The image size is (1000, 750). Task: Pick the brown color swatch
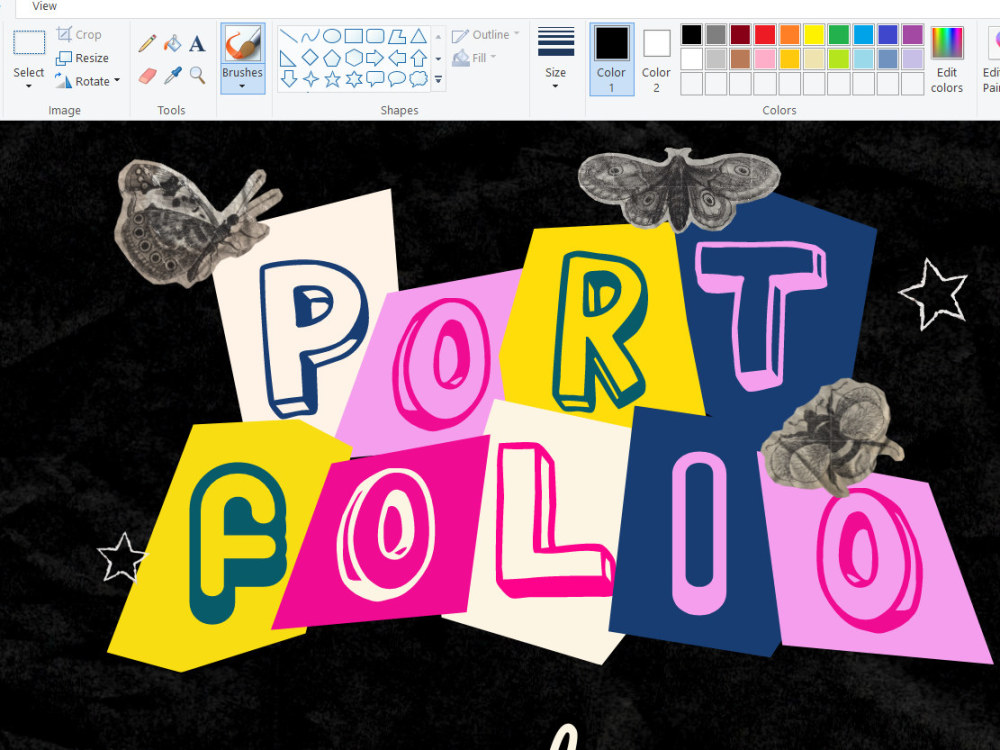point(740,59)
